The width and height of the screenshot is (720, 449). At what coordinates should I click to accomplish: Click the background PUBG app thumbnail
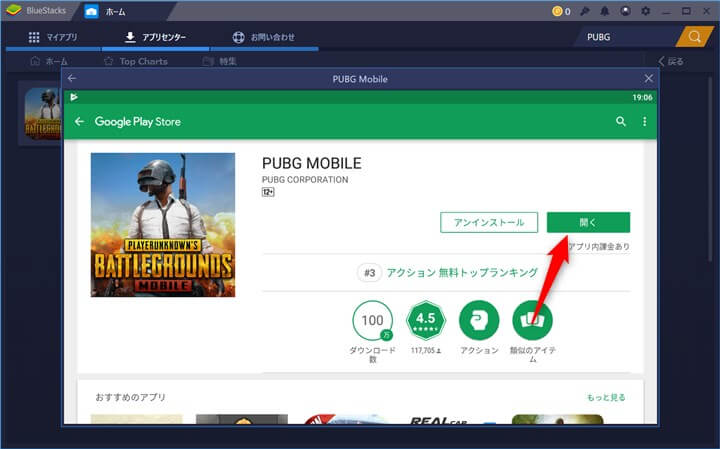(x=43, y=114)
